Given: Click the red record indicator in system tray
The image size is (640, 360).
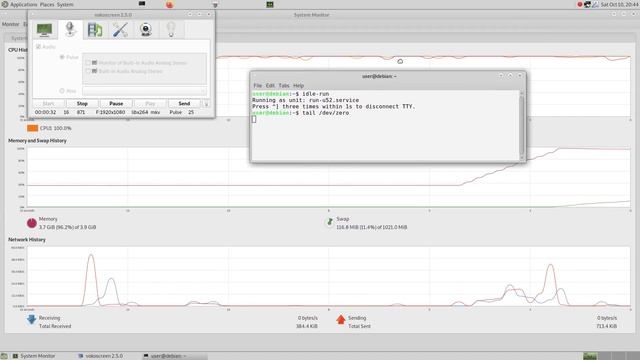Looking at the screenshot, I should [580, 4].
